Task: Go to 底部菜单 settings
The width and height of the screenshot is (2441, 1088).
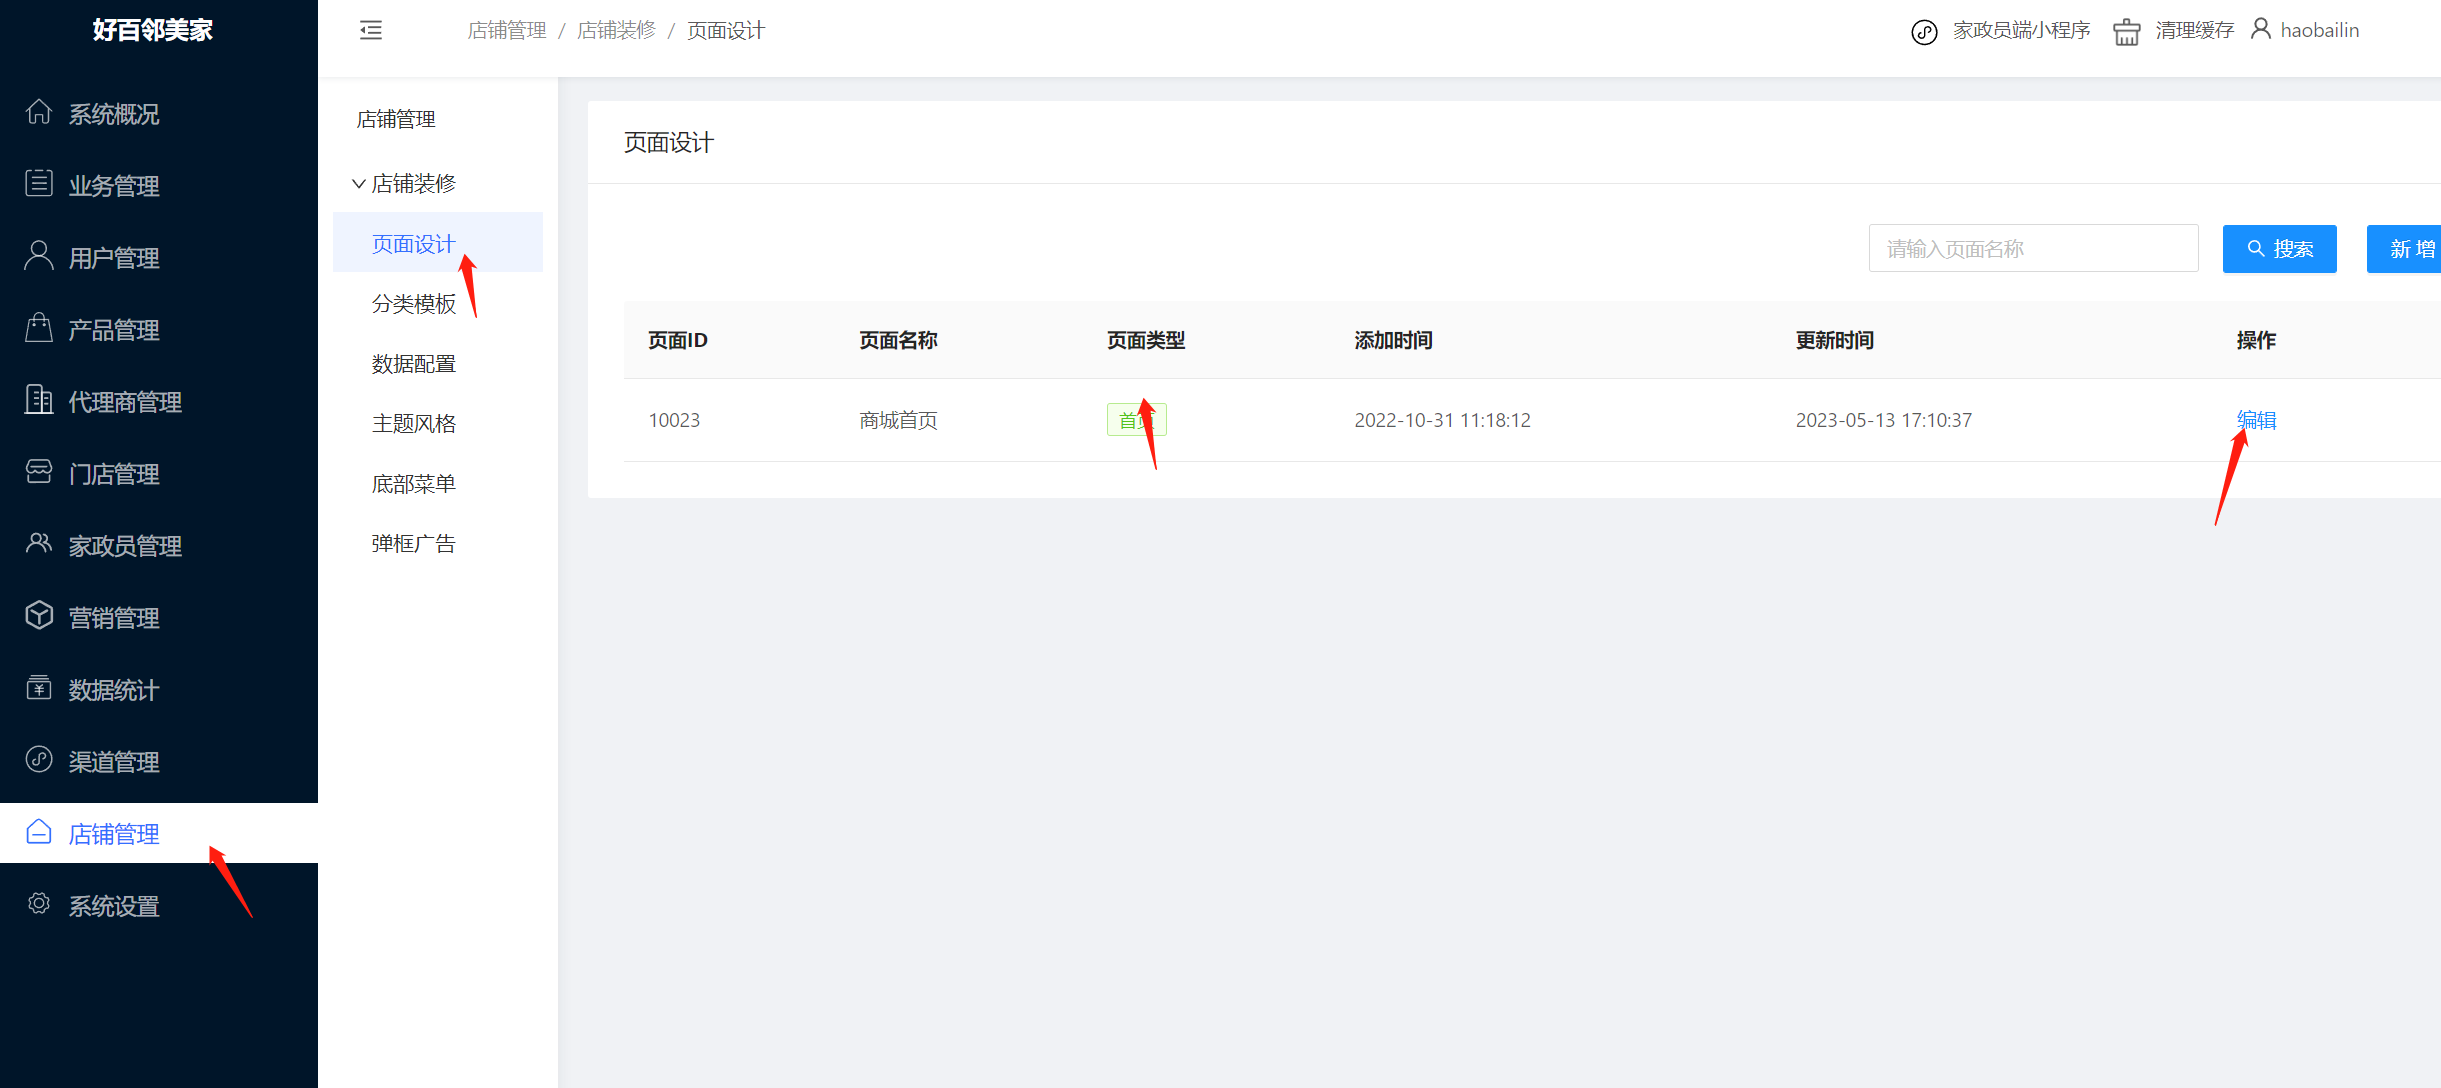Action: 414,484
